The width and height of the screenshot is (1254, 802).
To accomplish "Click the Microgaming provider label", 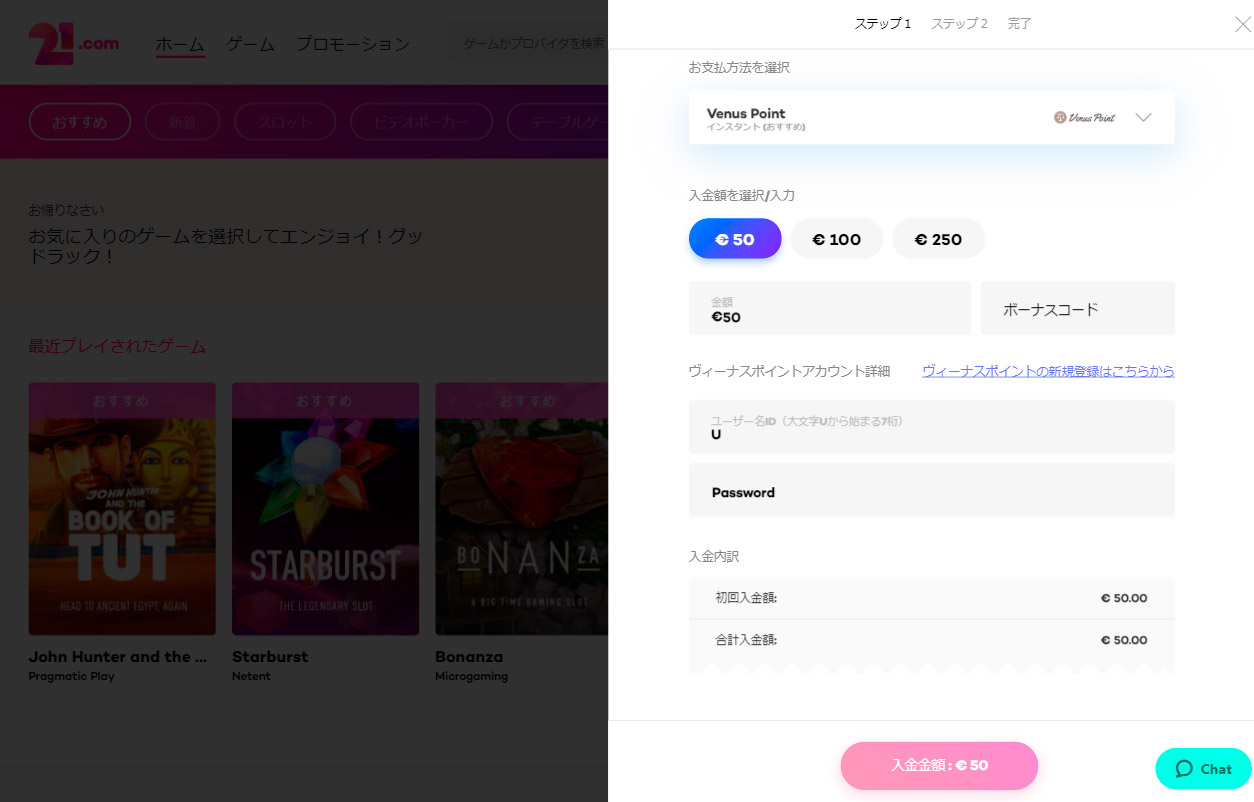I will point(471,677).
